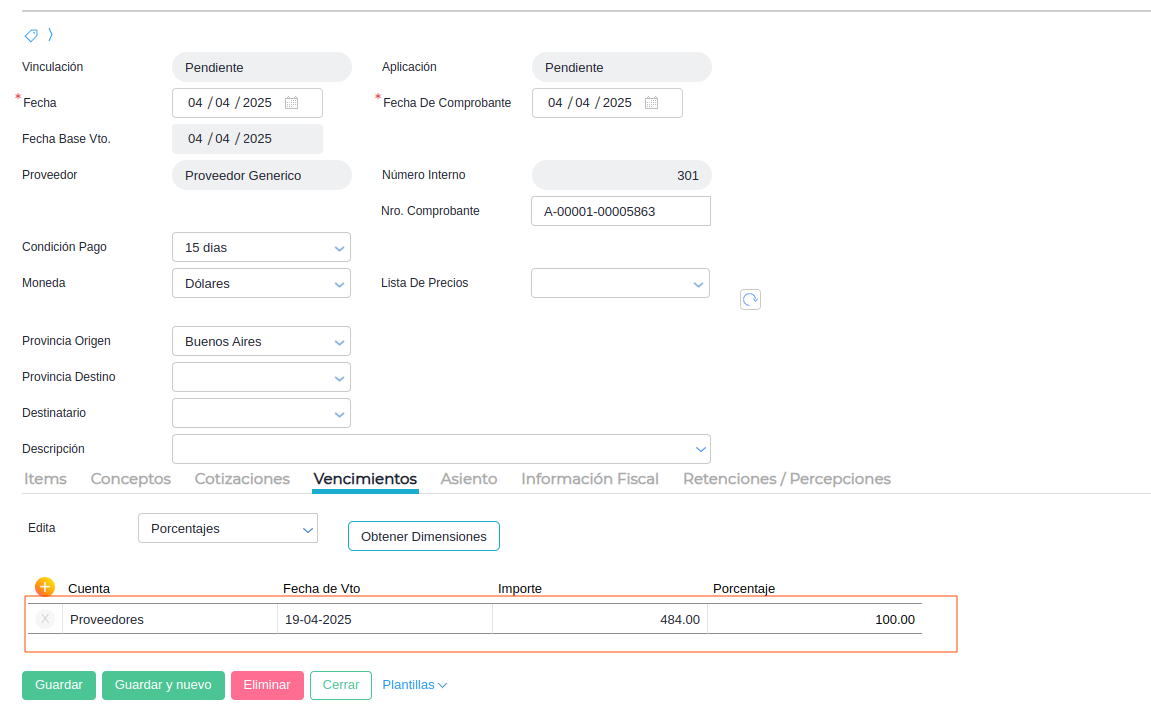Screen dimensions: 1151x720
Task: Remove the Proveedores row with the X icon
Action: click(x=45, y=619)
